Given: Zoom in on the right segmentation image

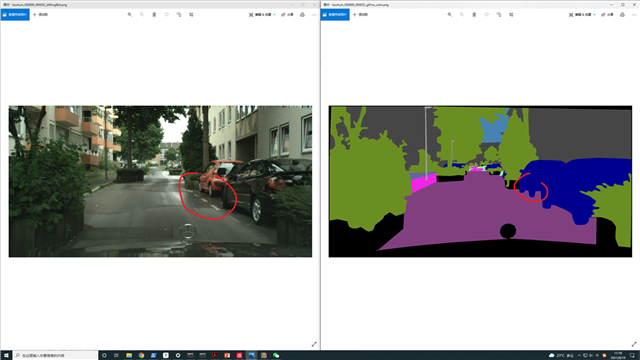Looking at the screenshot, I should point(450,15).
